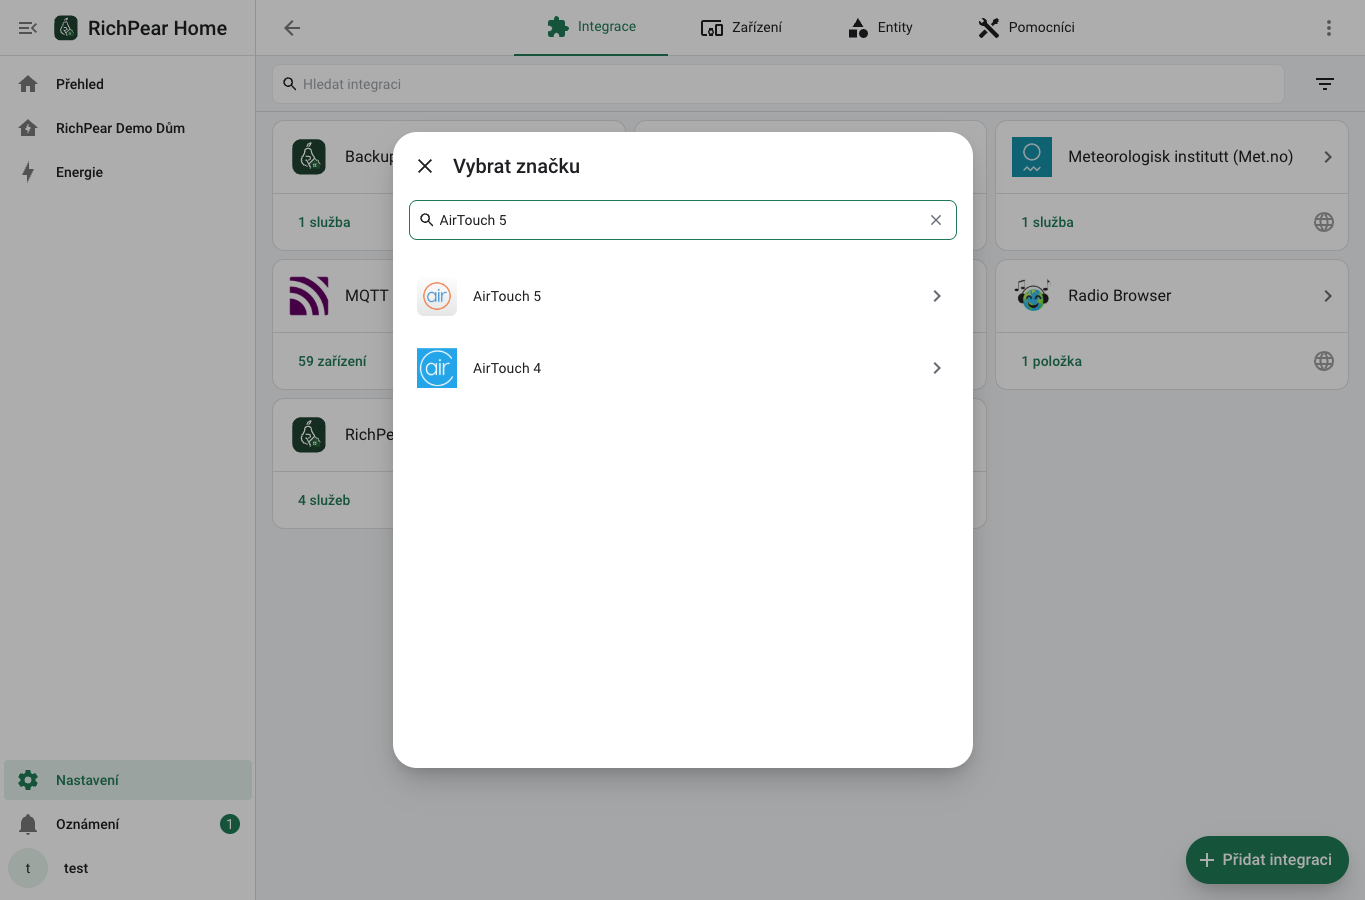Screen dimensions: 1365x900
Task: Click the Přidat integraci button
Action: [x=1267, y=860]
